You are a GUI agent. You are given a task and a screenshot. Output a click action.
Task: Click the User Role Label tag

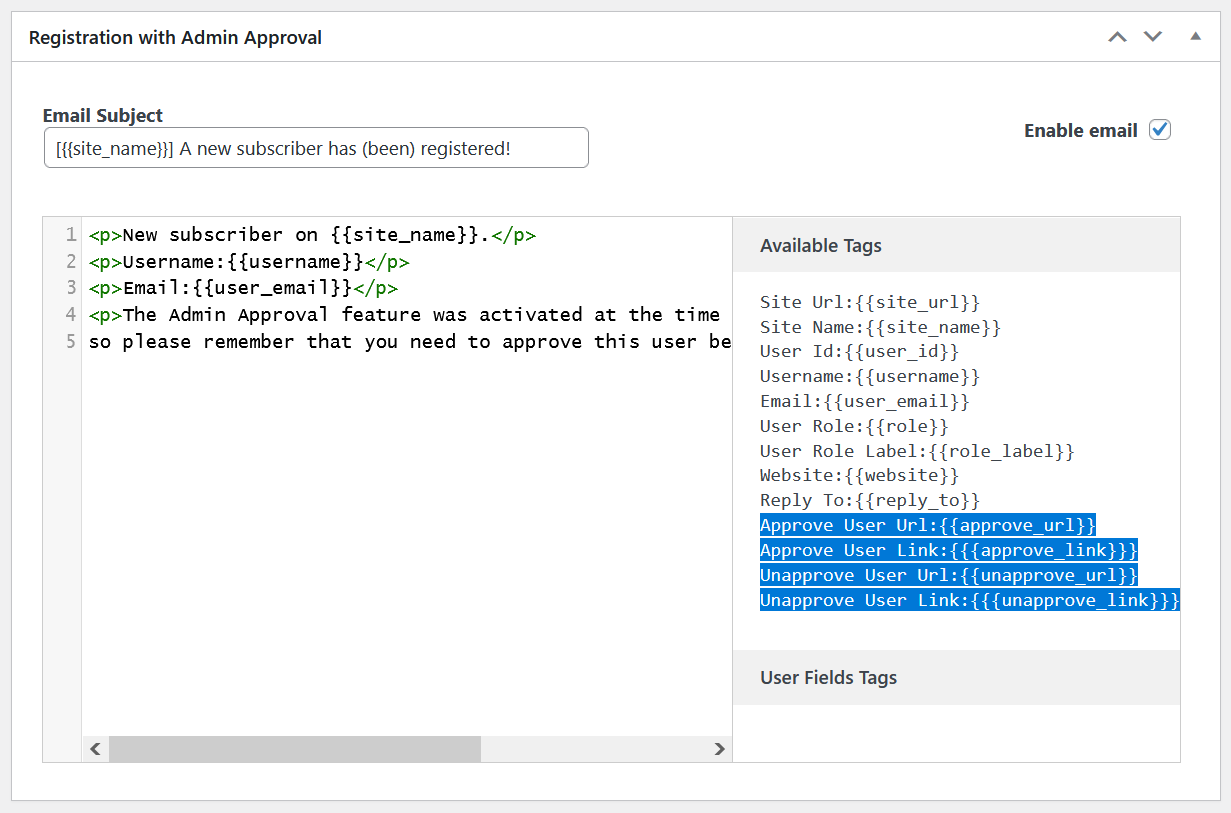click(916, 451)
